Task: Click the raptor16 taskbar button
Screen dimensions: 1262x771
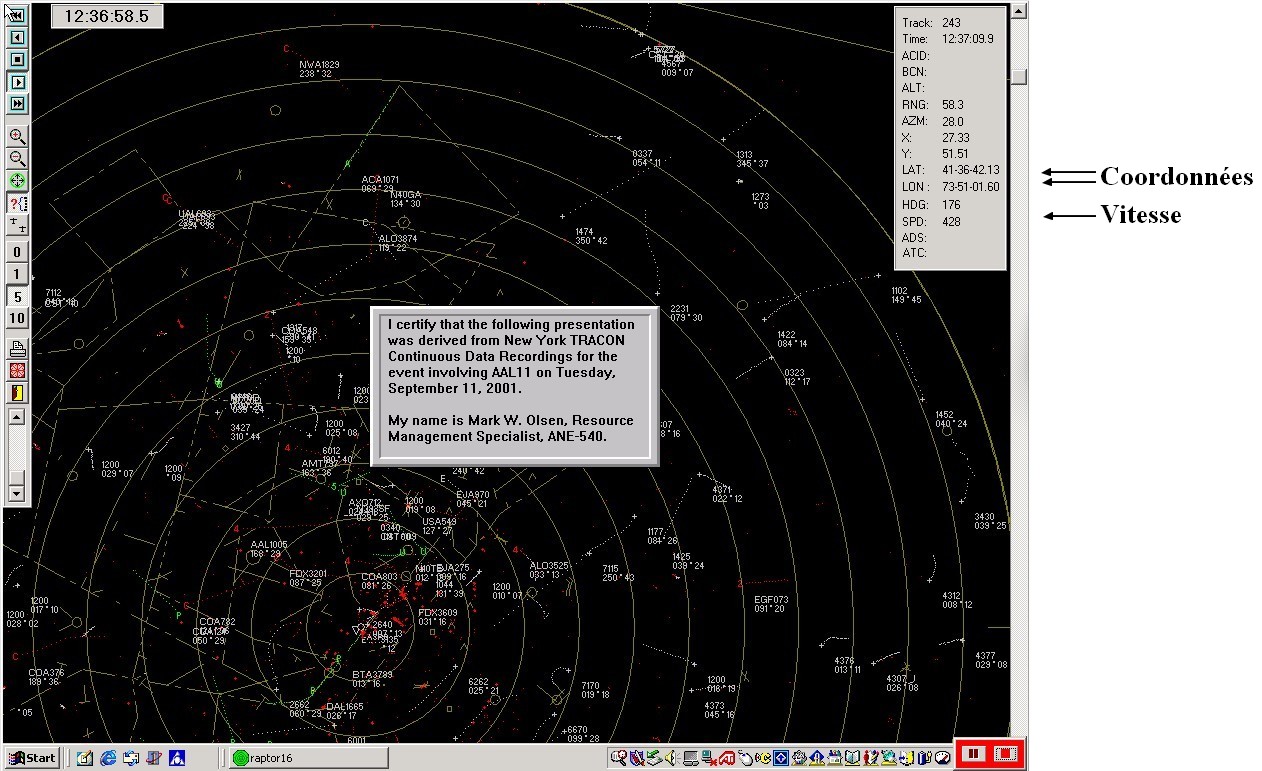Action: (x=308, y=758)
